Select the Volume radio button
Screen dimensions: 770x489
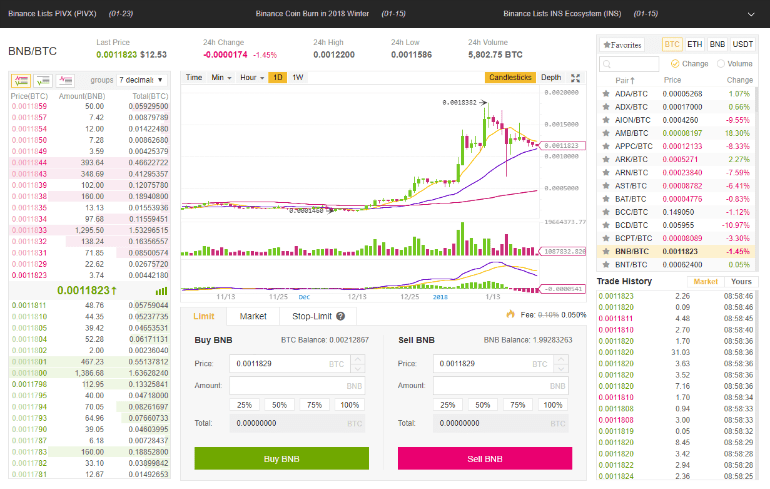(x=720, y=64)
